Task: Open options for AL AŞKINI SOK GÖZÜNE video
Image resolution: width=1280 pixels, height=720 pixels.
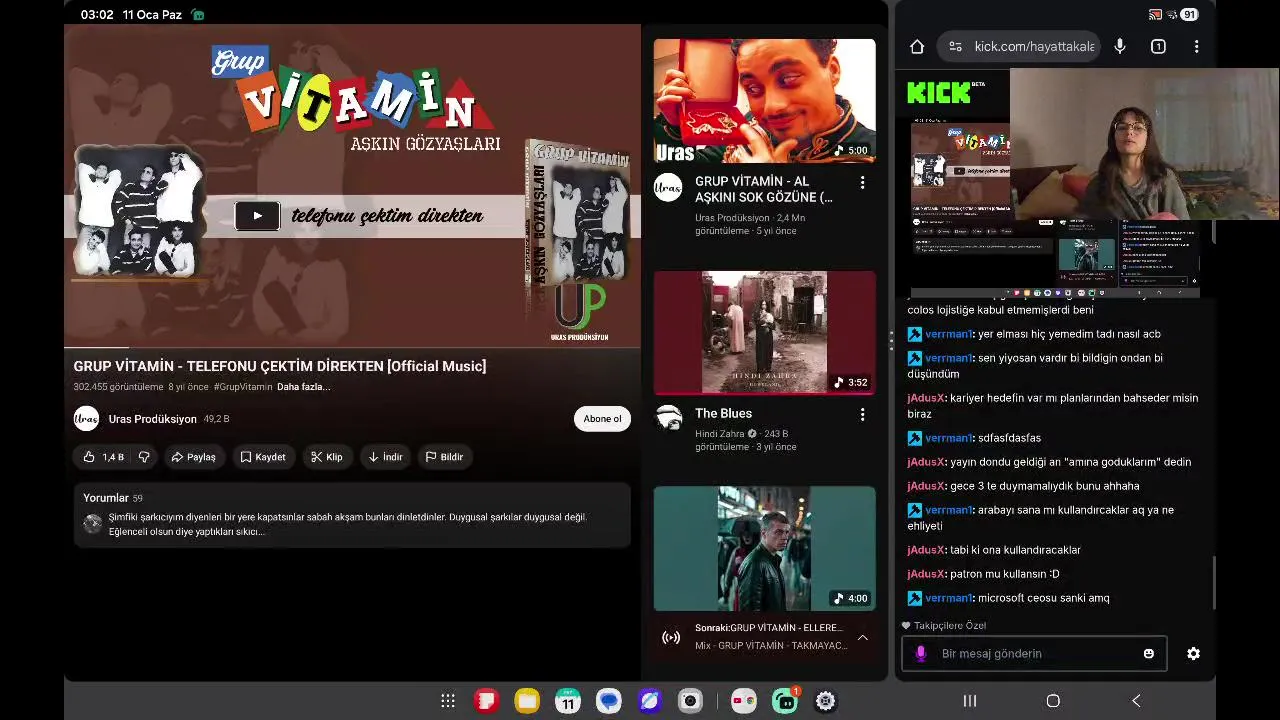Action: [x=862, y=183]
